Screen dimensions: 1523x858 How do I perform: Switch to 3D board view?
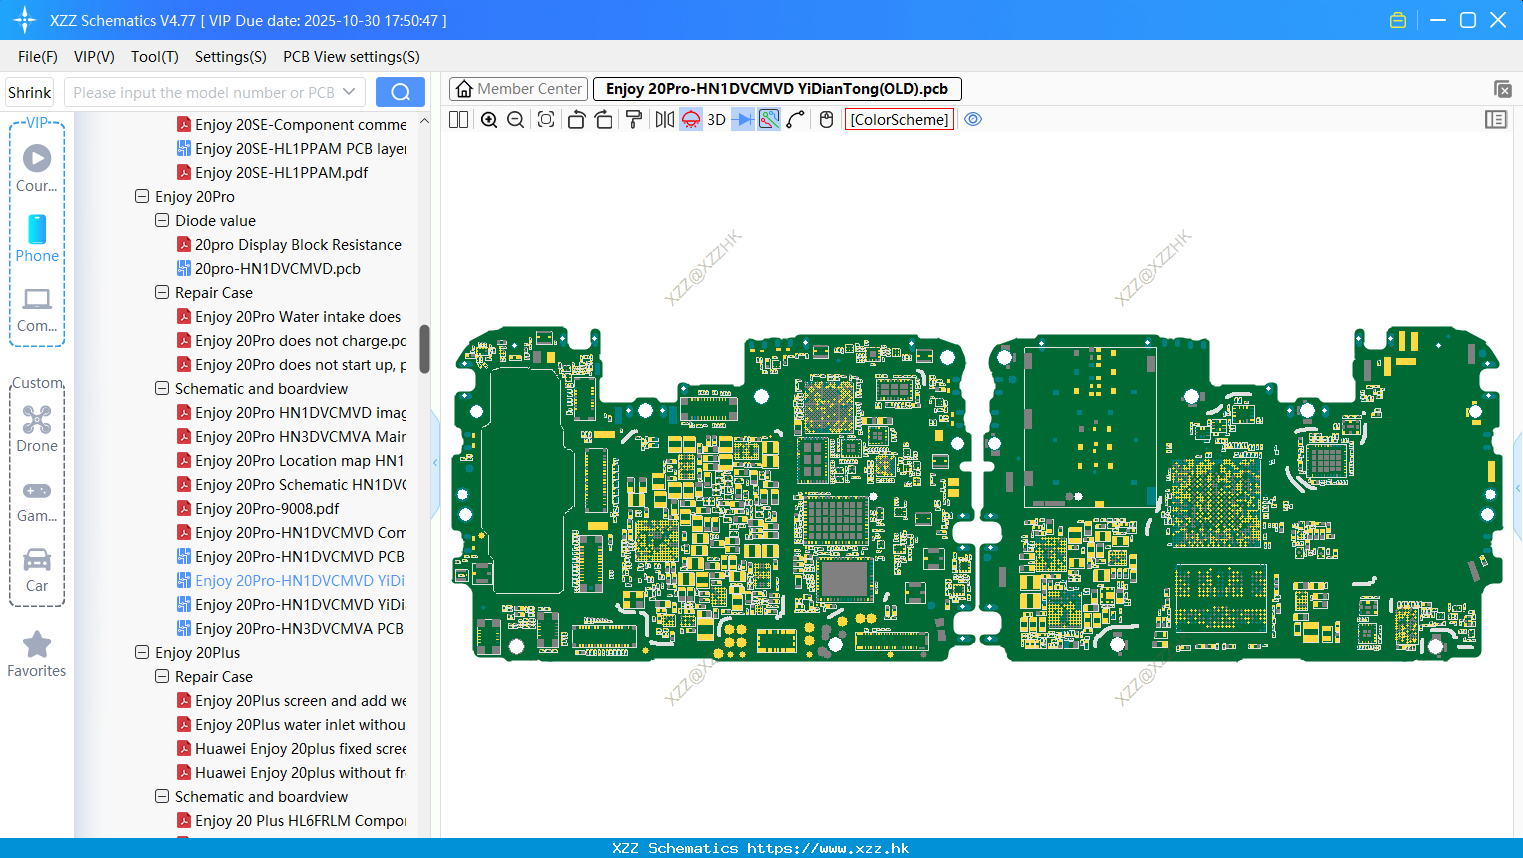(x=716, y=120)
